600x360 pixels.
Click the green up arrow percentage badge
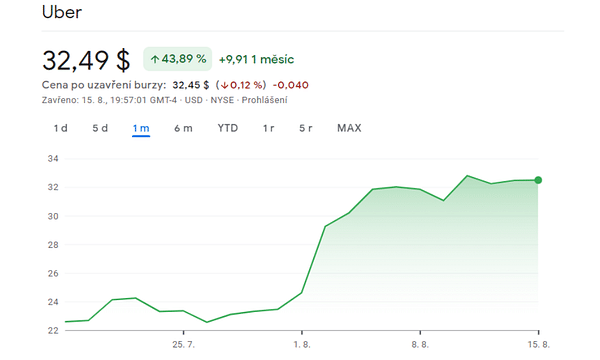178,59
